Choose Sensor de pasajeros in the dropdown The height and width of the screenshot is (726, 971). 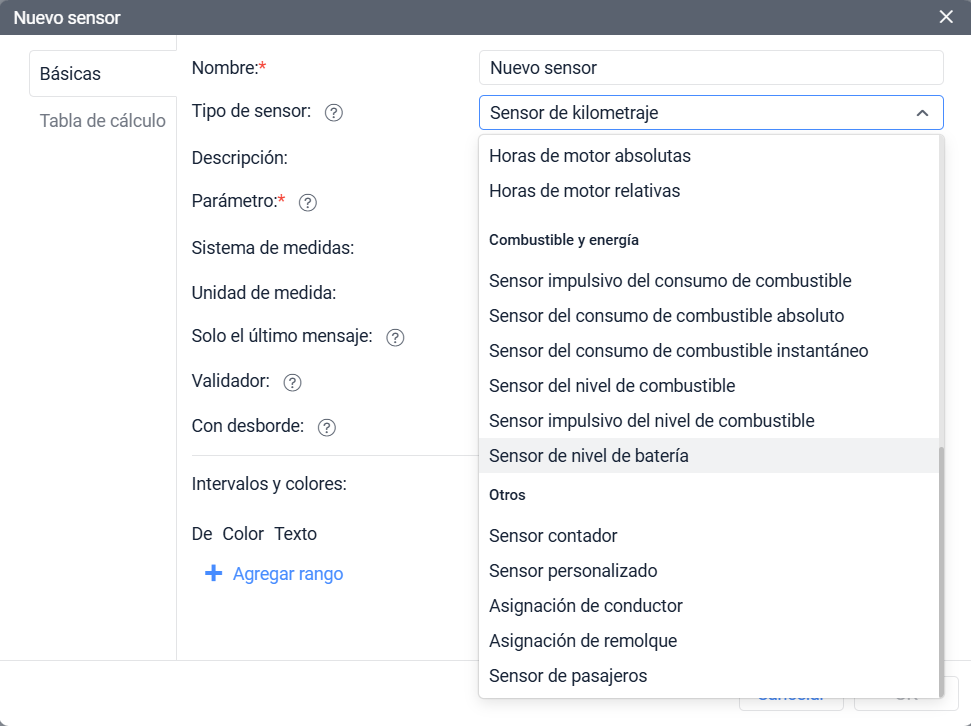click(x=570, y=676)
